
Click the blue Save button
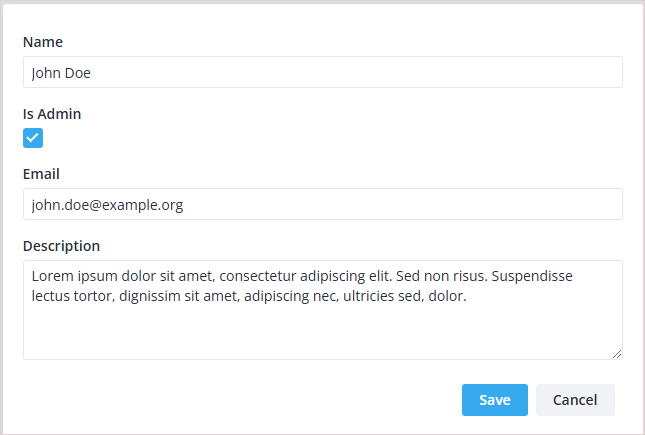pyautogui.click(x=494, y=400)
